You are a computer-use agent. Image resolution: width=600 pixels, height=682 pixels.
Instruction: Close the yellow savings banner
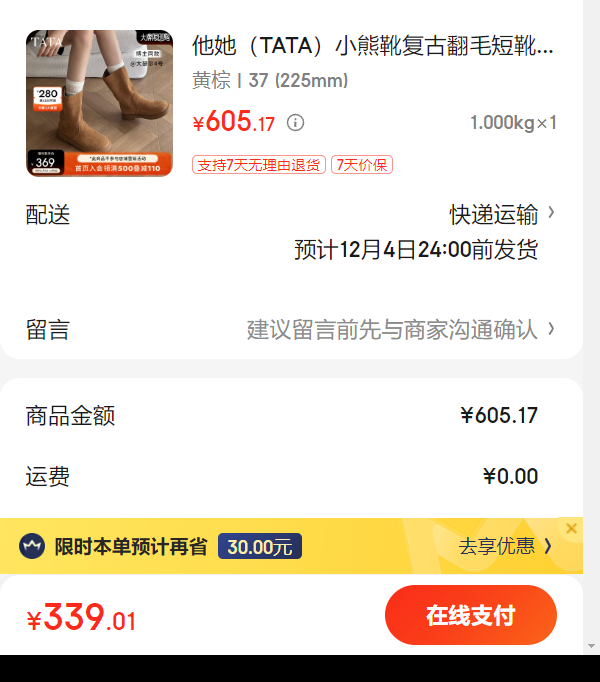tap(571, 528)
